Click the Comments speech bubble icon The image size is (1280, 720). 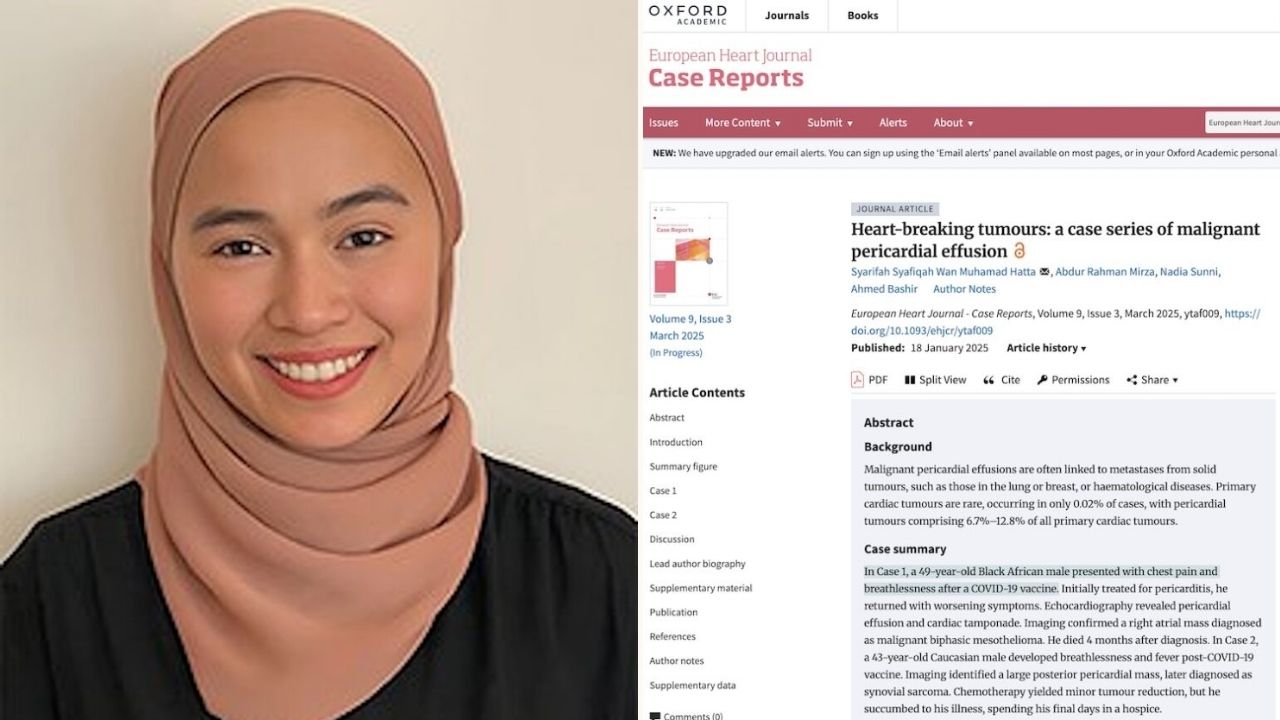coord(655,716)
